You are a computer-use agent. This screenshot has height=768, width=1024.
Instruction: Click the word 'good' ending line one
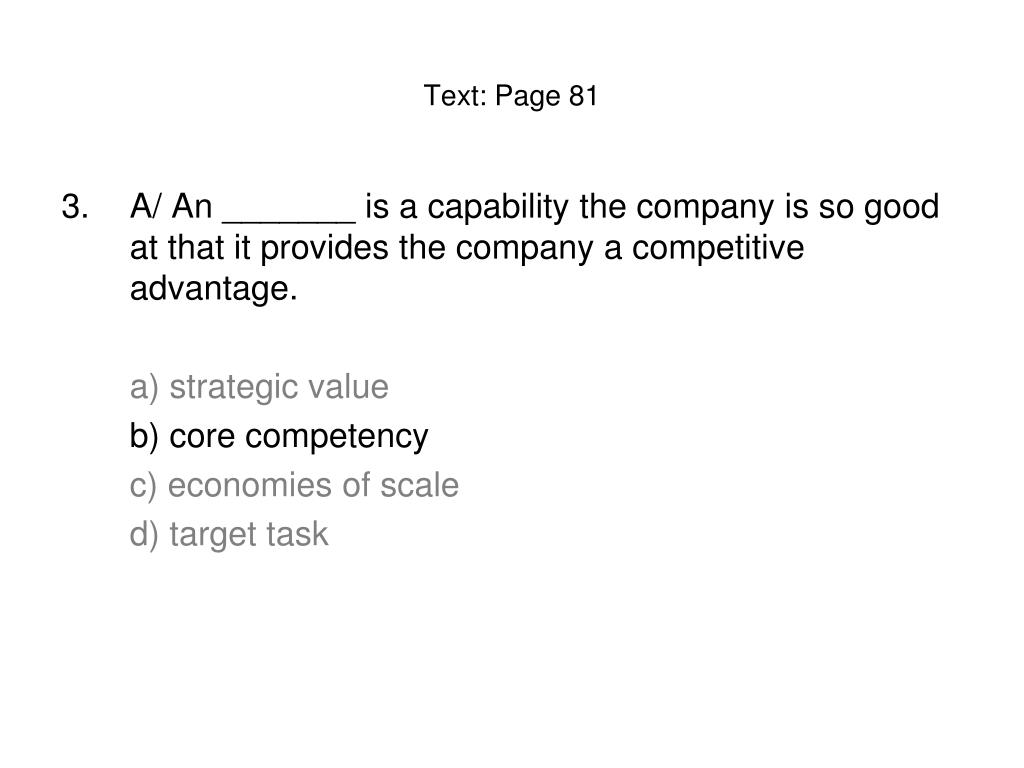coord(902,207)
